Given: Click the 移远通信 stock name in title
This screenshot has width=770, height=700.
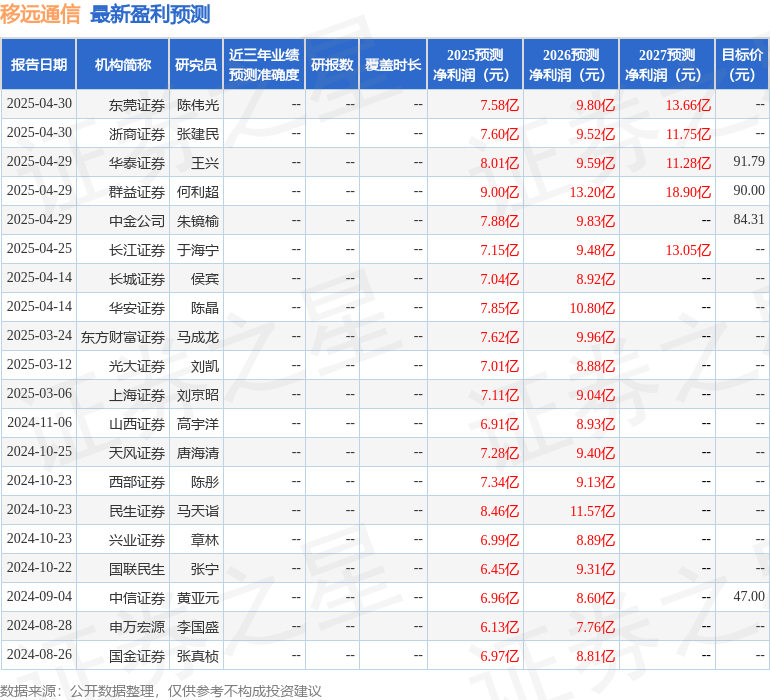Looking at the screenshot, I should coord(41,14).
